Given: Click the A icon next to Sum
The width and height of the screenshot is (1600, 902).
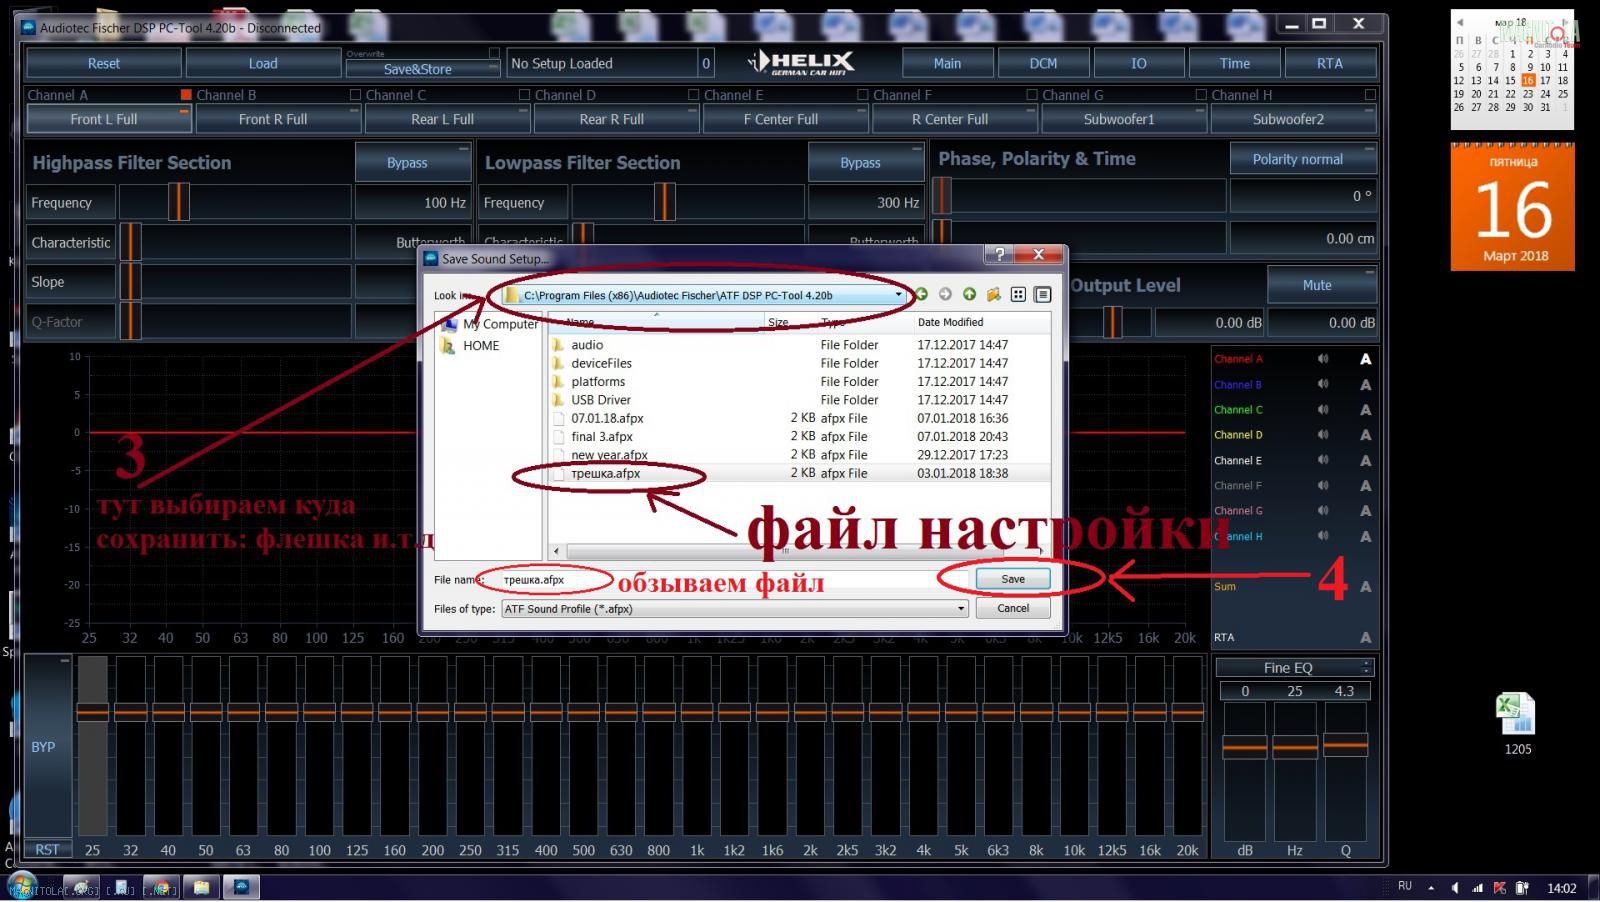Looking at the screenshot, I should (x=1366, y=587).
